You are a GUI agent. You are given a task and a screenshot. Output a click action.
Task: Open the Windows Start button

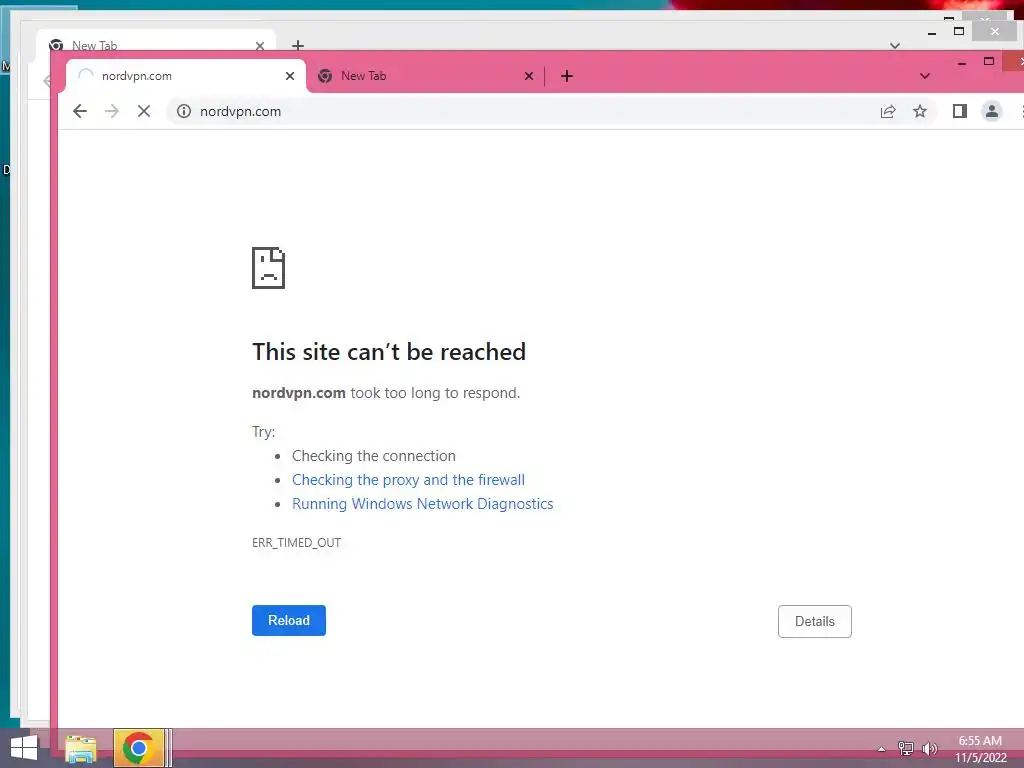click(x=24, y=748)
